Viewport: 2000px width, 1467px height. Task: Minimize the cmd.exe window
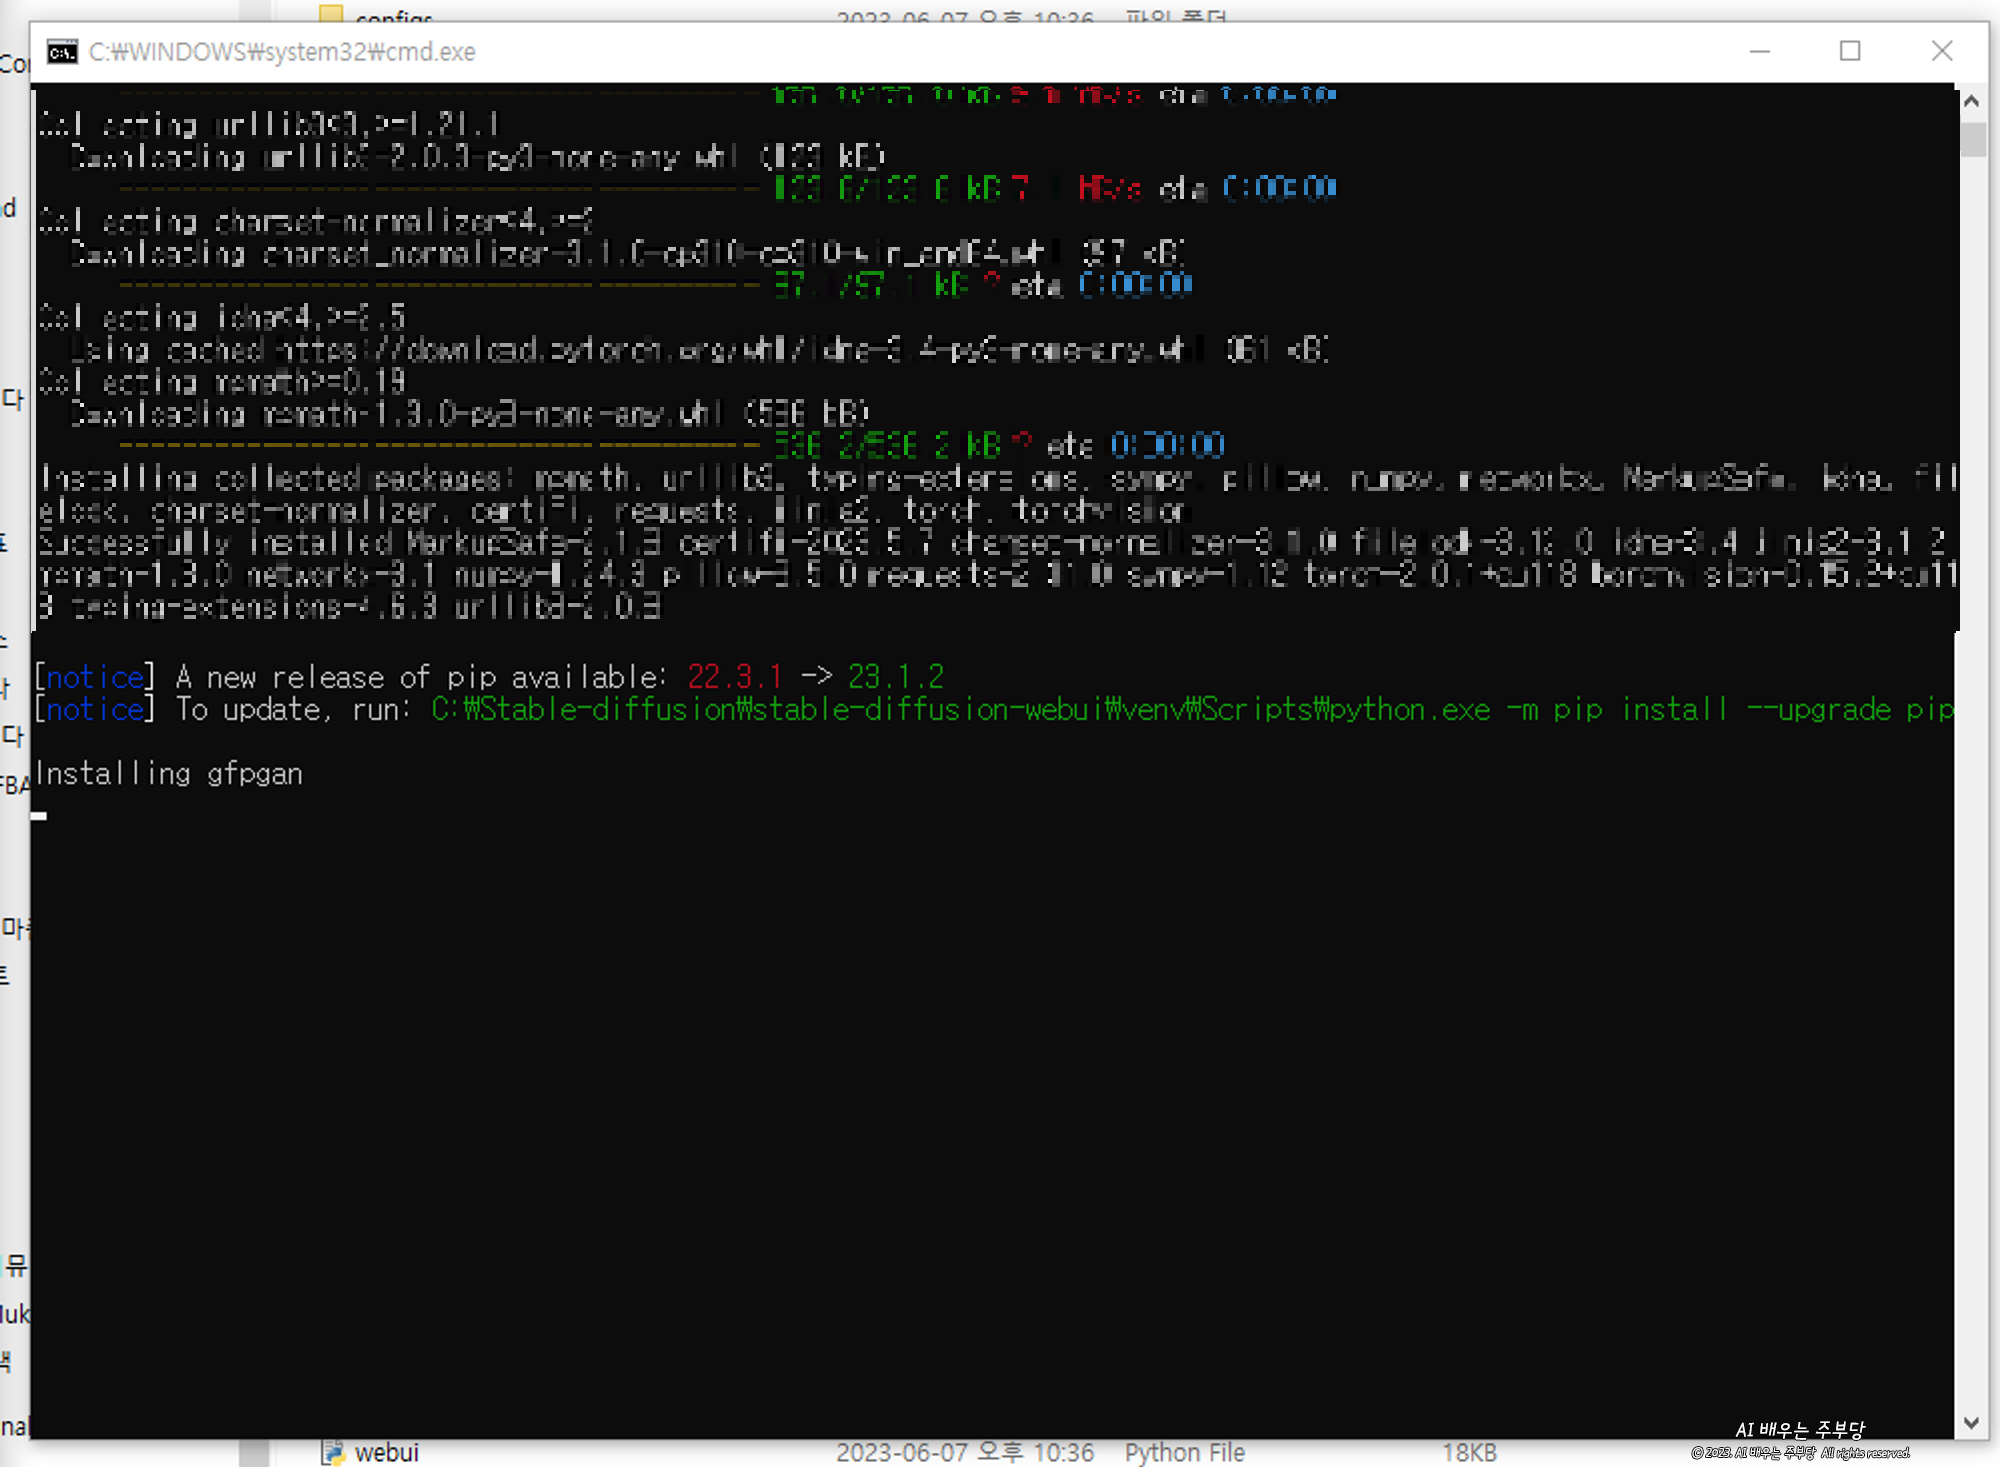pos(1760,51)
